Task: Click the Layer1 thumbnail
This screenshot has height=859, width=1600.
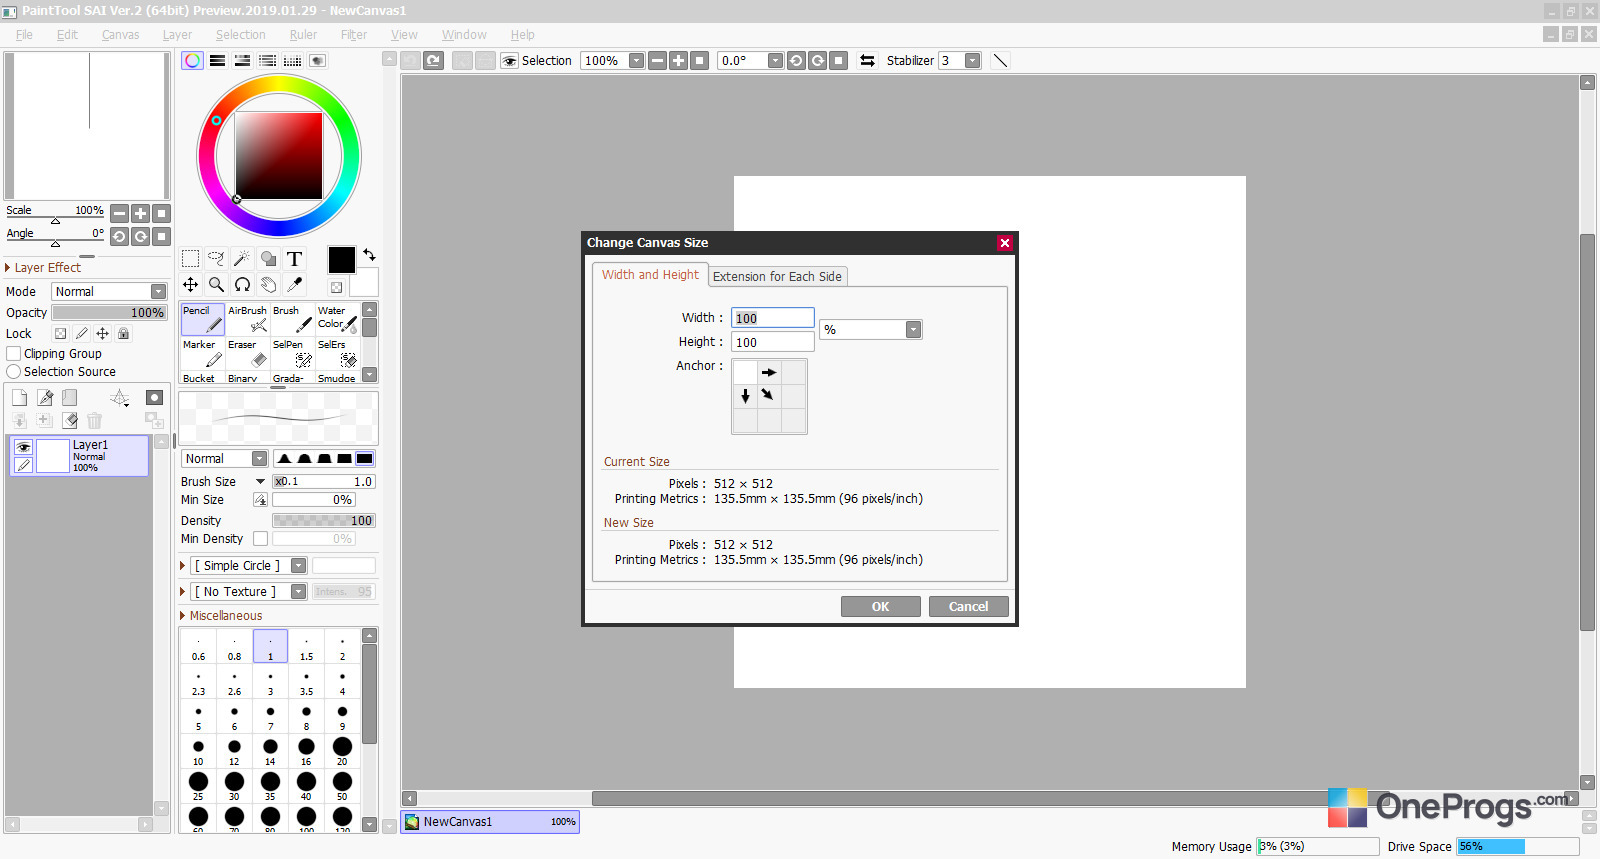Action: [53, 456]
